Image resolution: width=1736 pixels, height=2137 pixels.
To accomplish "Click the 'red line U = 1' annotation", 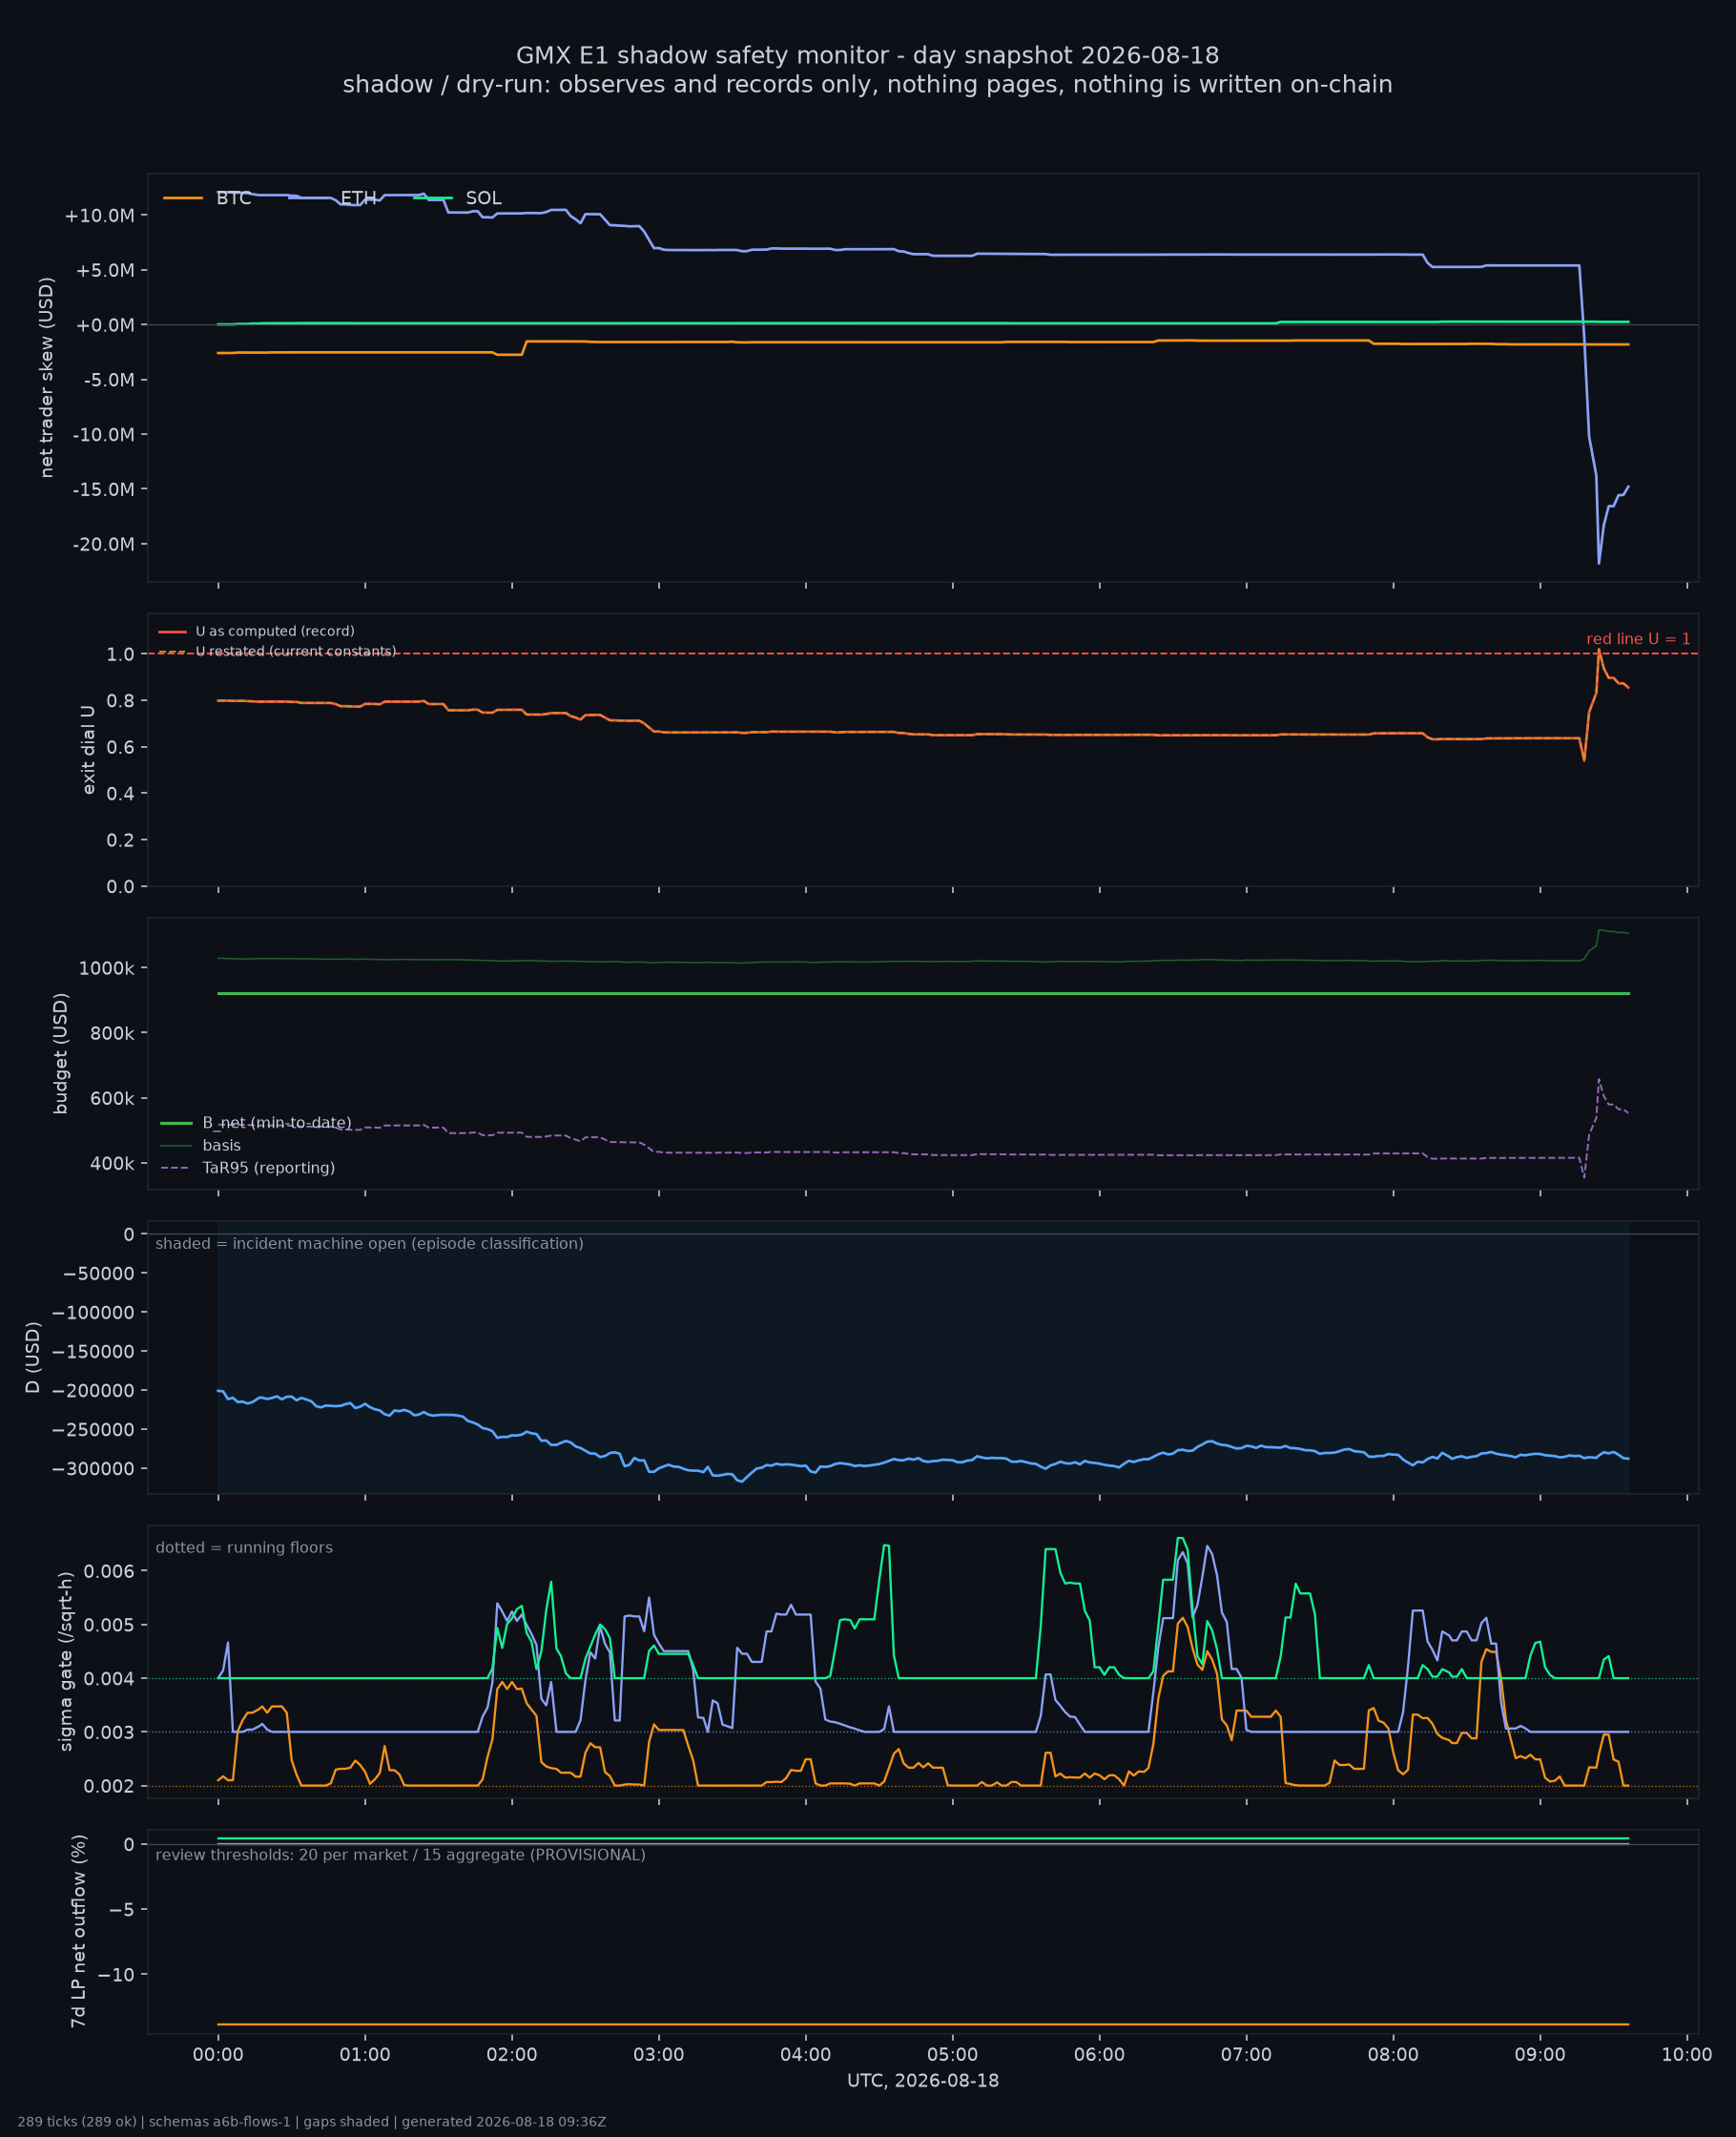I will [x=1638, y=639].
